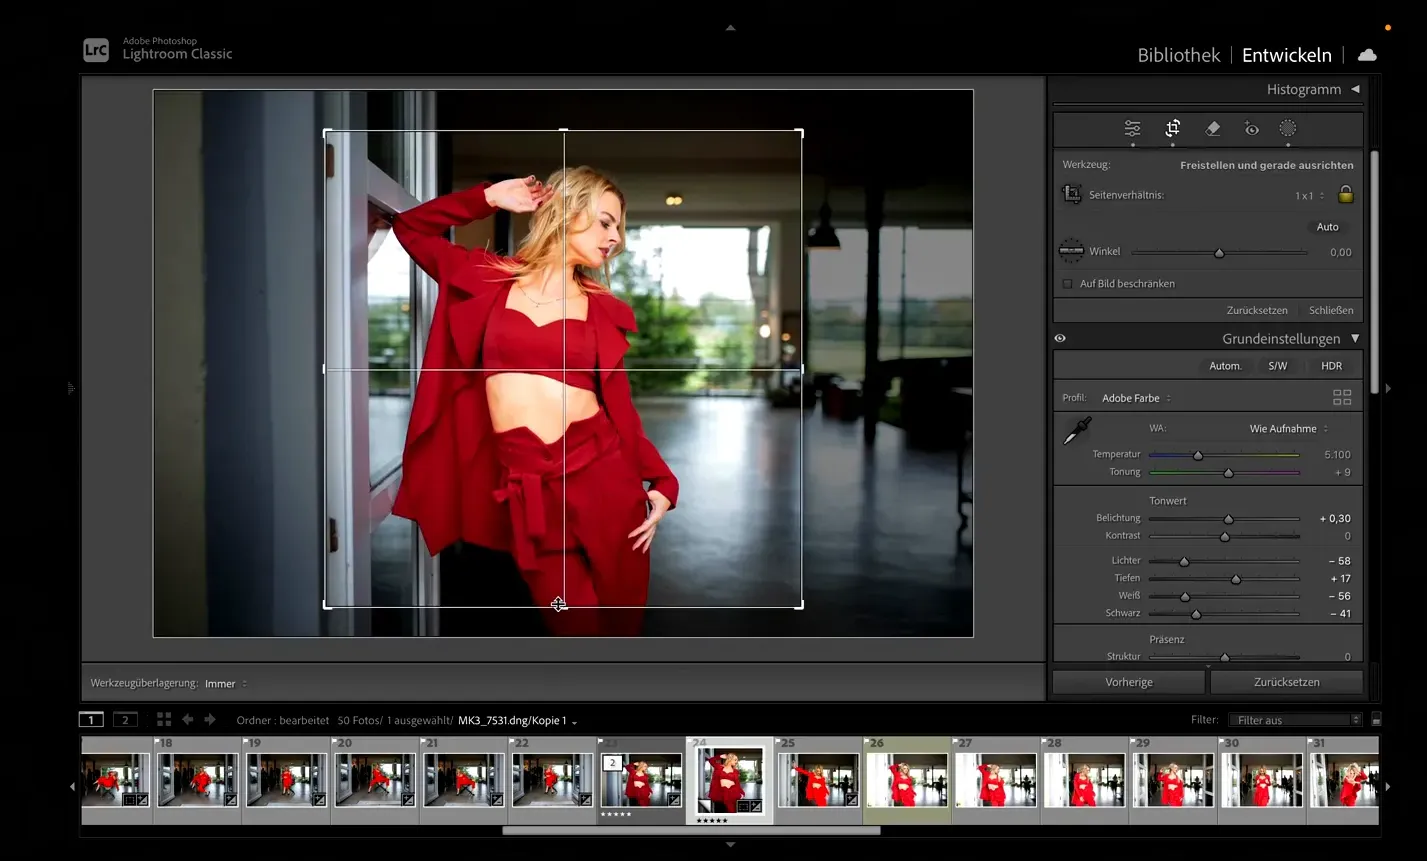Select the Healing eraser tool icon
The width and height of the screenshot is (1427, 861).
tap(1212, 129)
